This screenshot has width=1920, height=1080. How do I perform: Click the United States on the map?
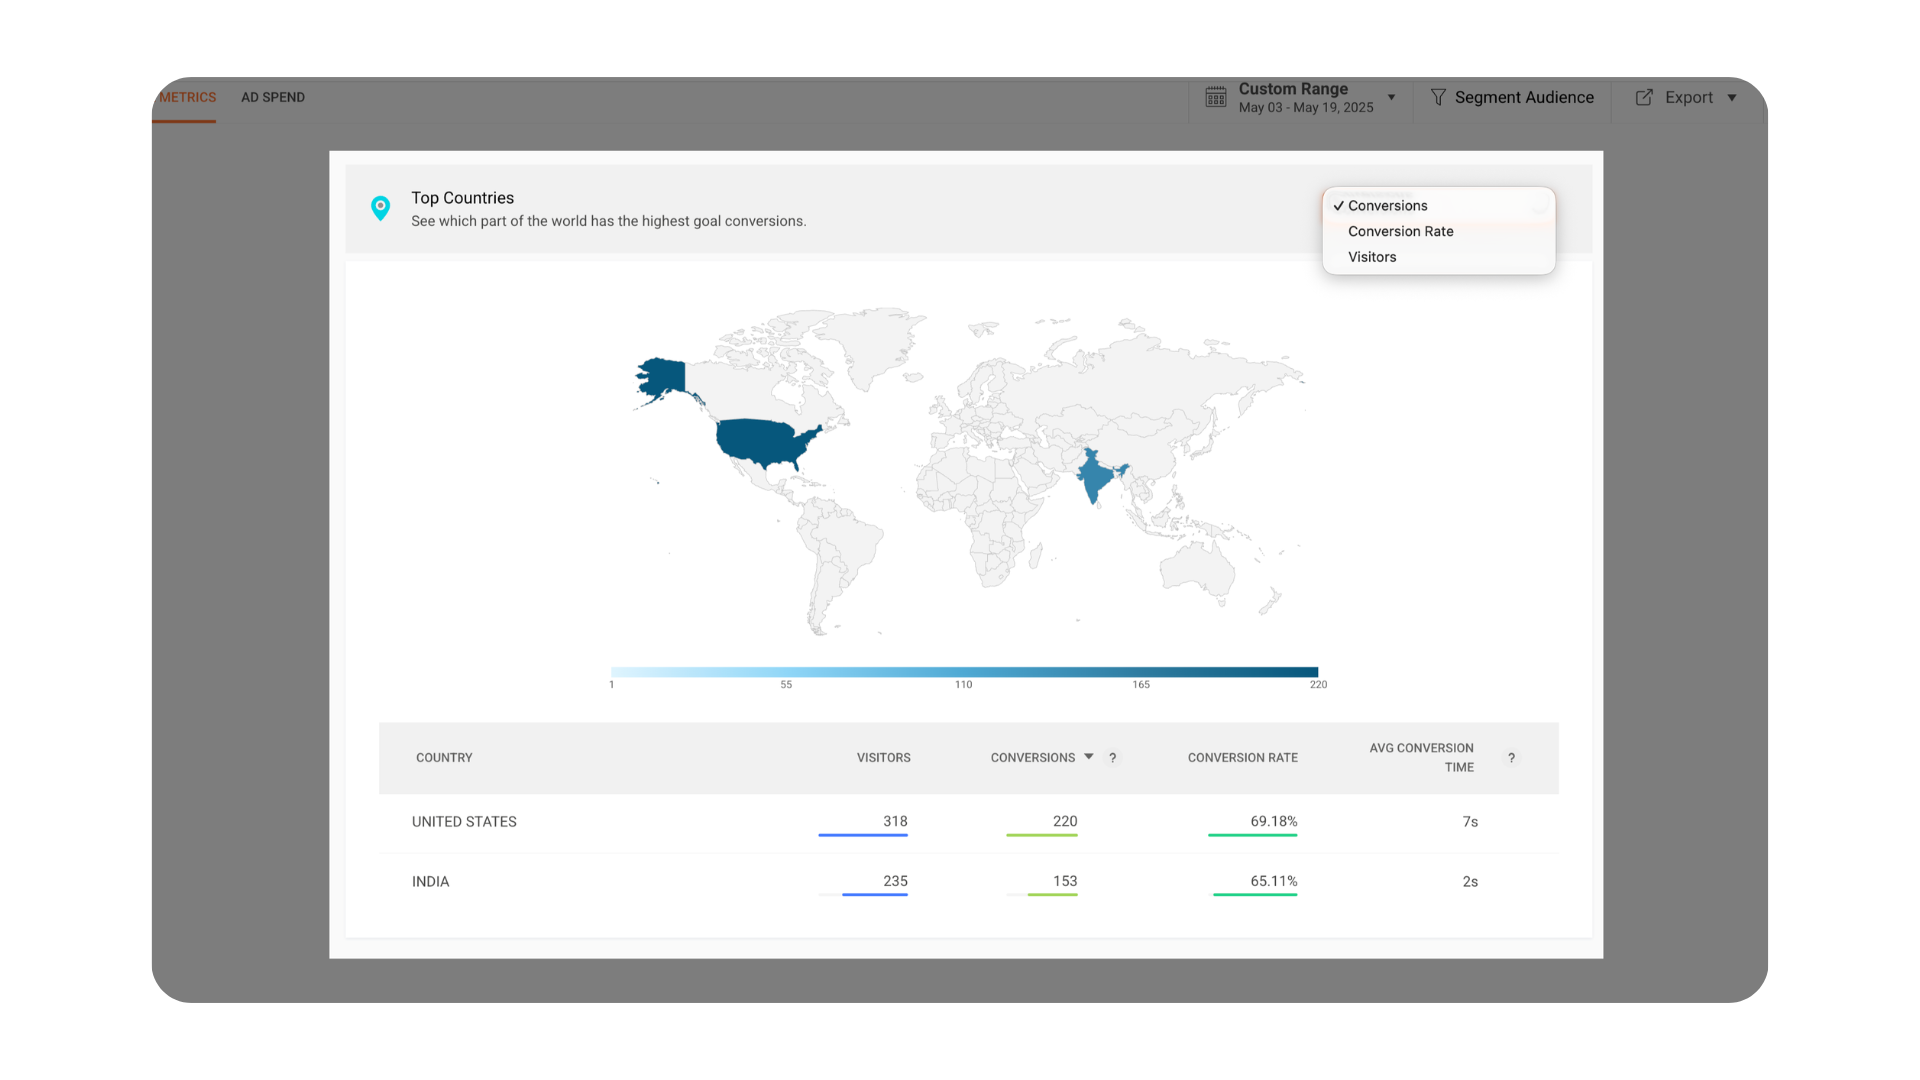tap(760, 442)
